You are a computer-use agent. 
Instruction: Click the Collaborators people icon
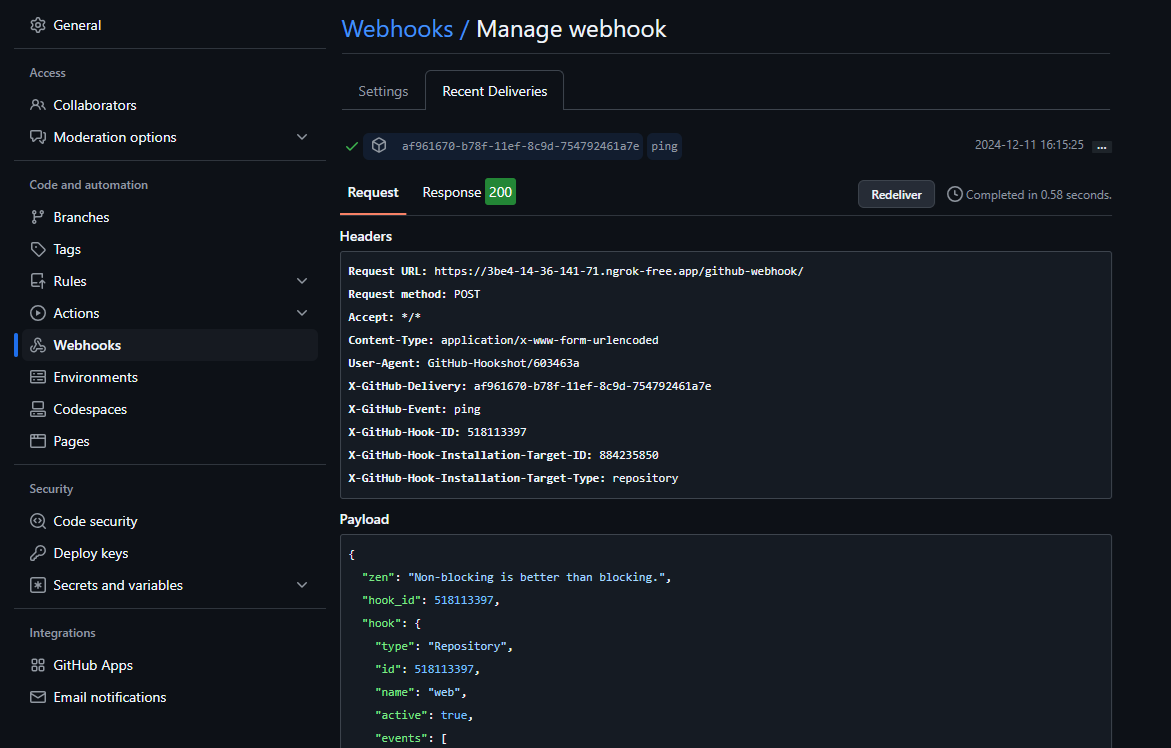[x=37, y=105]
